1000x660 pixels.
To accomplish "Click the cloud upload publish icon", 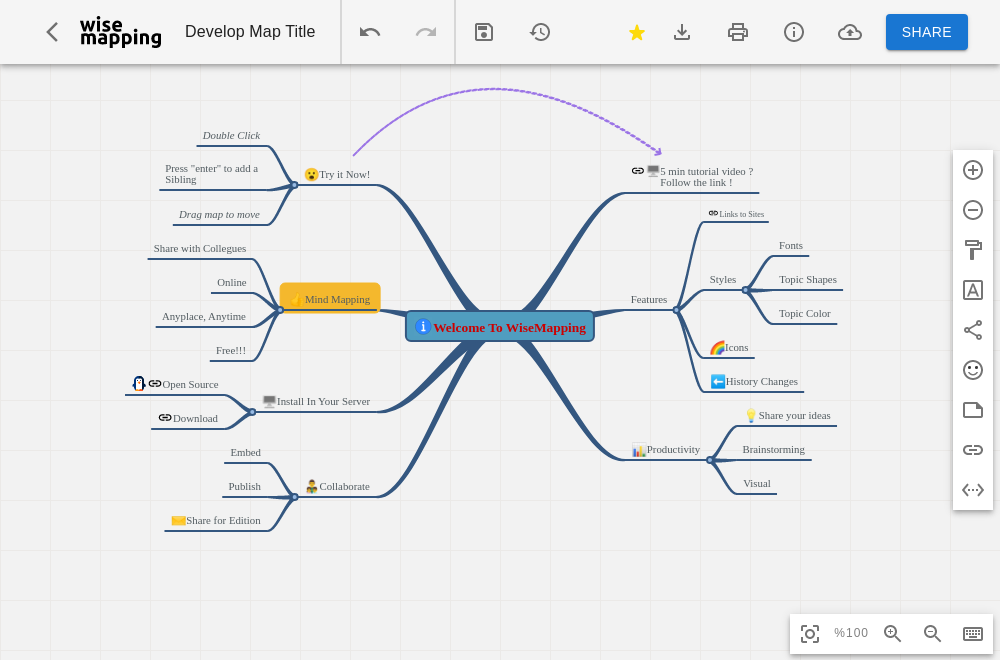I will [x=849, y=32].
